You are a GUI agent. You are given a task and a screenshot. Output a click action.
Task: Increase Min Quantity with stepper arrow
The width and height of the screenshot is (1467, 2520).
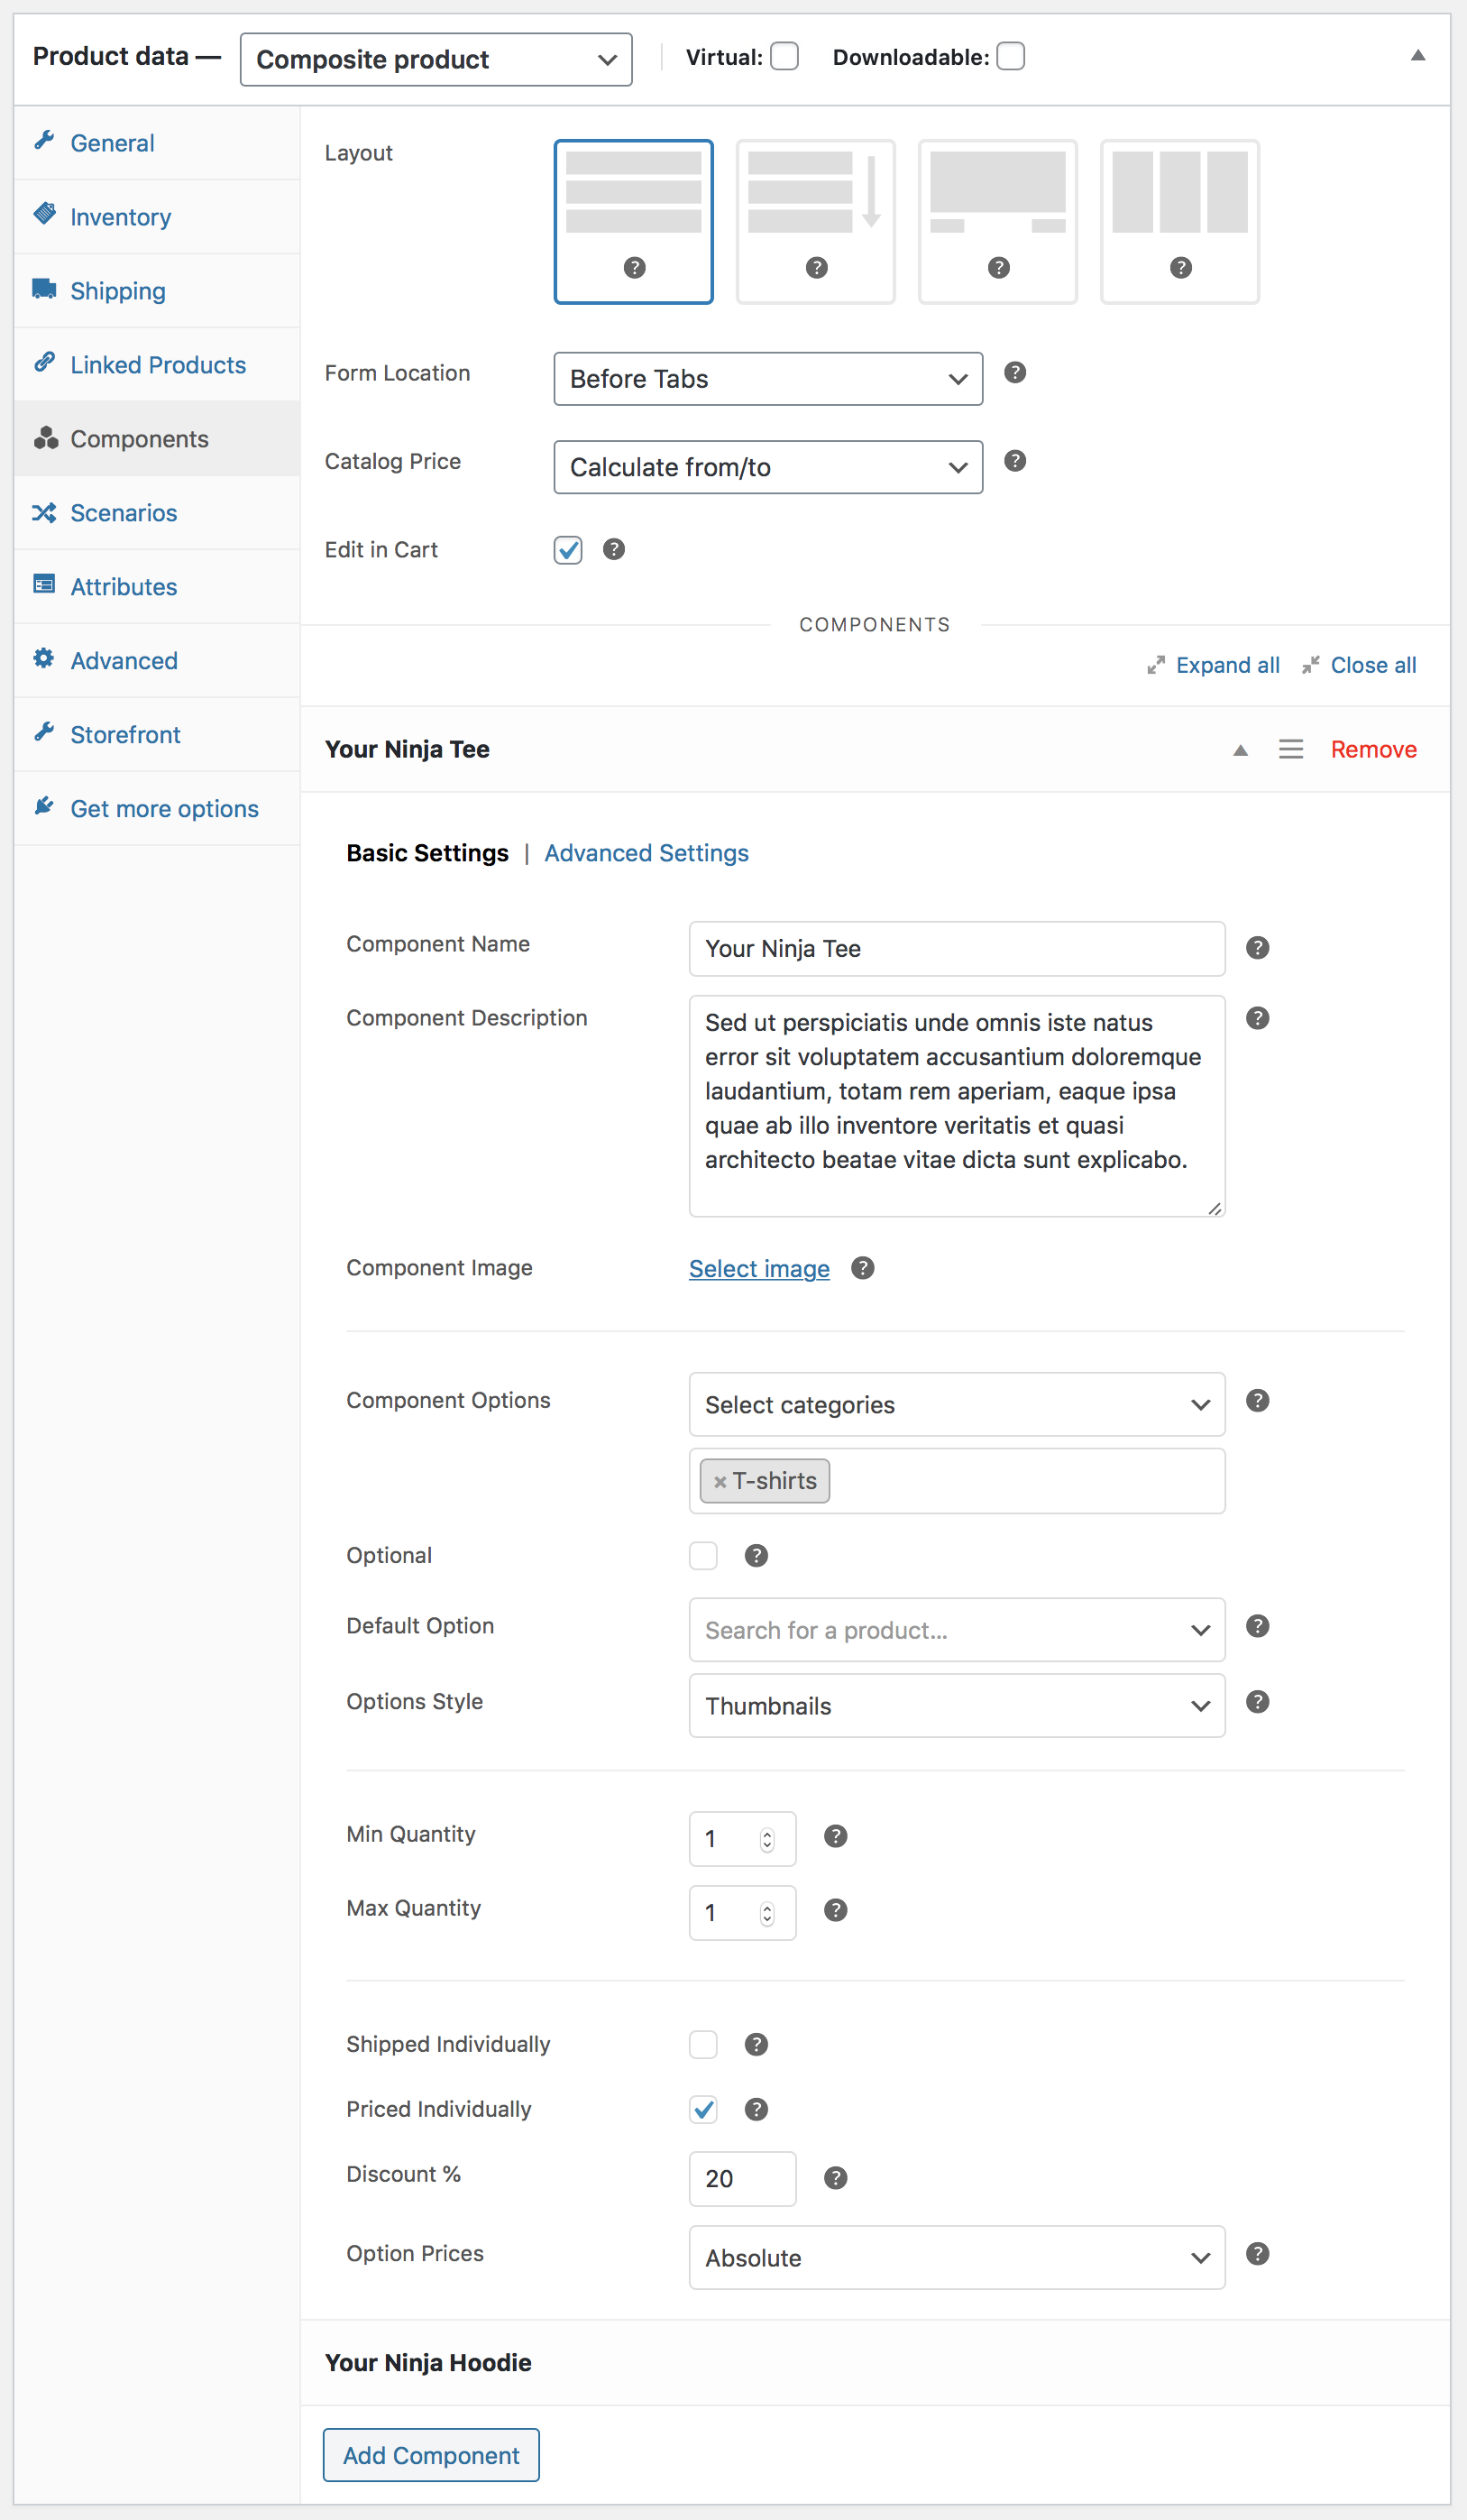click(x=766, y=1831)
